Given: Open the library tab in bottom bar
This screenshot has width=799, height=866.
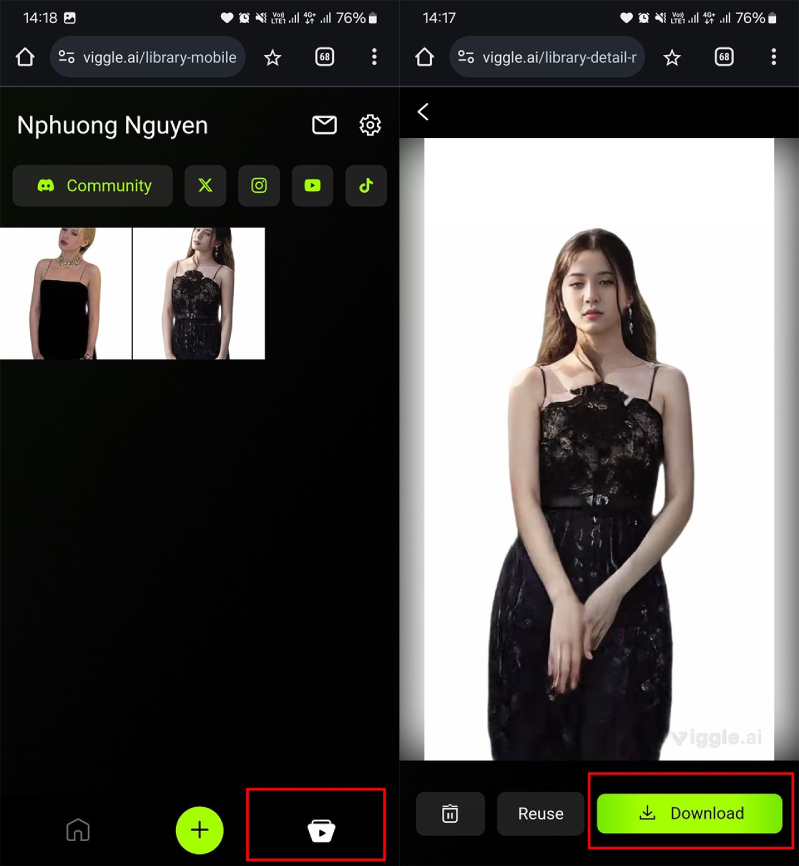Looking at the screenshot, I should 321,830.
